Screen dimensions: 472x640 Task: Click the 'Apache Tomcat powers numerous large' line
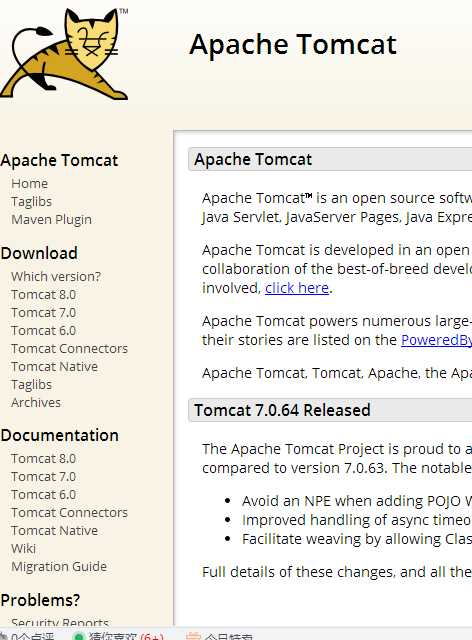pyautogui.click(x=337, y=321)
